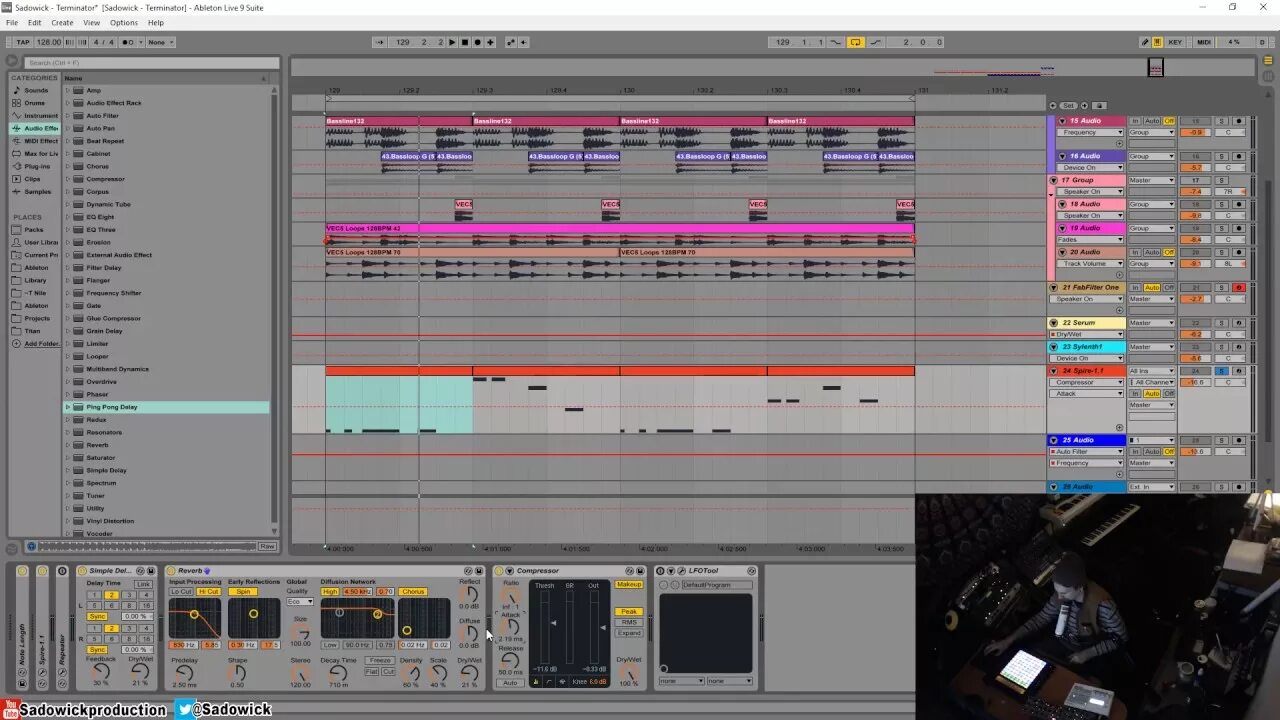Arm the record button on track 18 Audio

[1239, 204]
